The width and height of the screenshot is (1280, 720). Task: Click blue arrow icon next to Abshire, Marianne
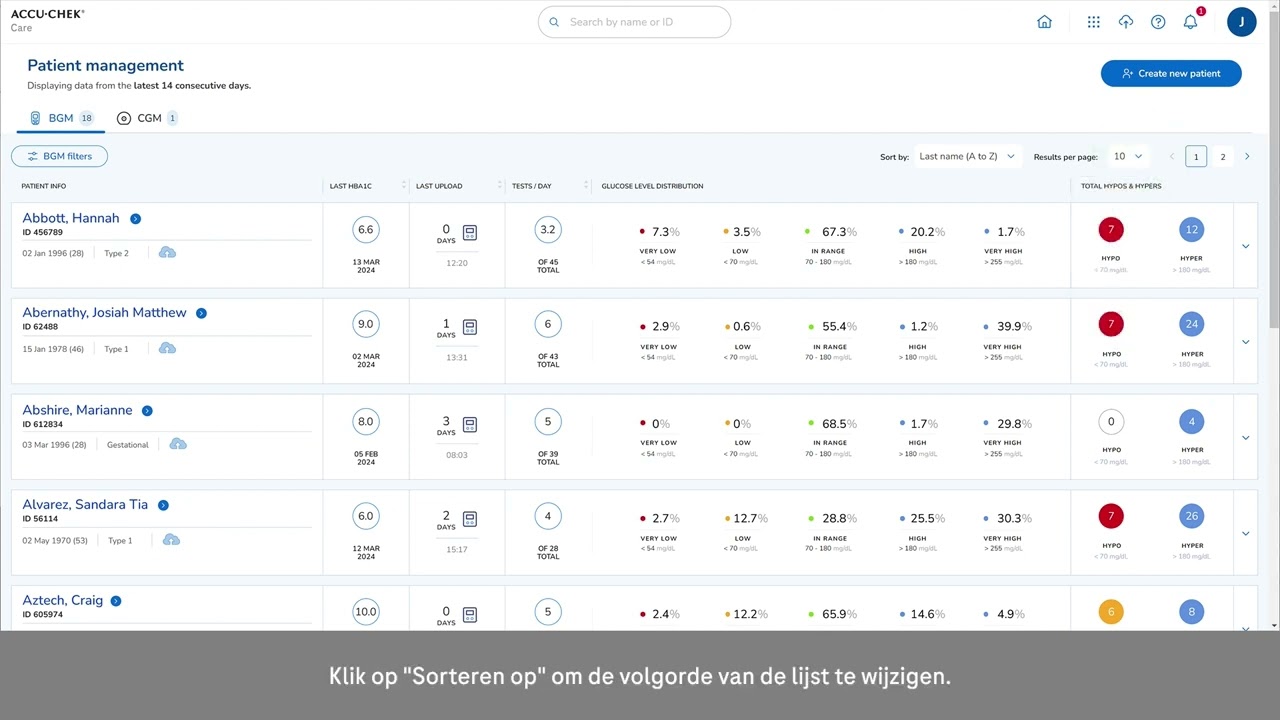pyautogui.click(x=147, y=411)
